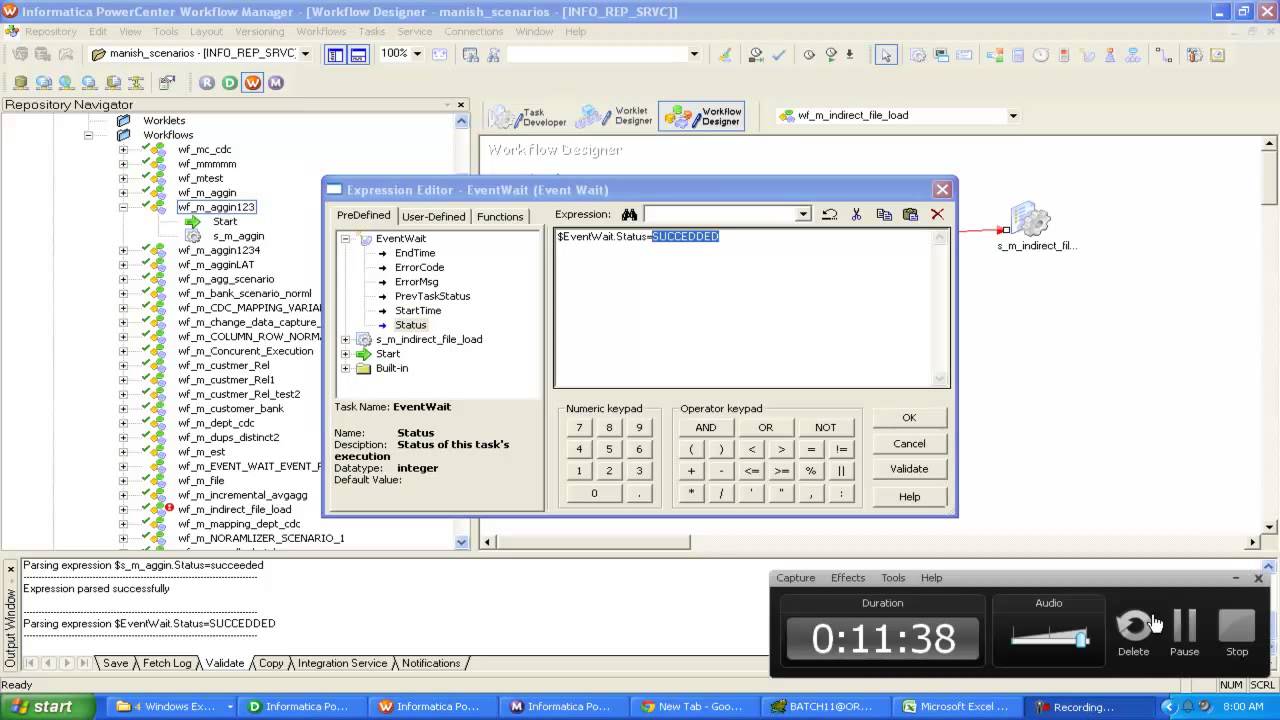Open the Expression search combo box dropdown

[802, 214]
